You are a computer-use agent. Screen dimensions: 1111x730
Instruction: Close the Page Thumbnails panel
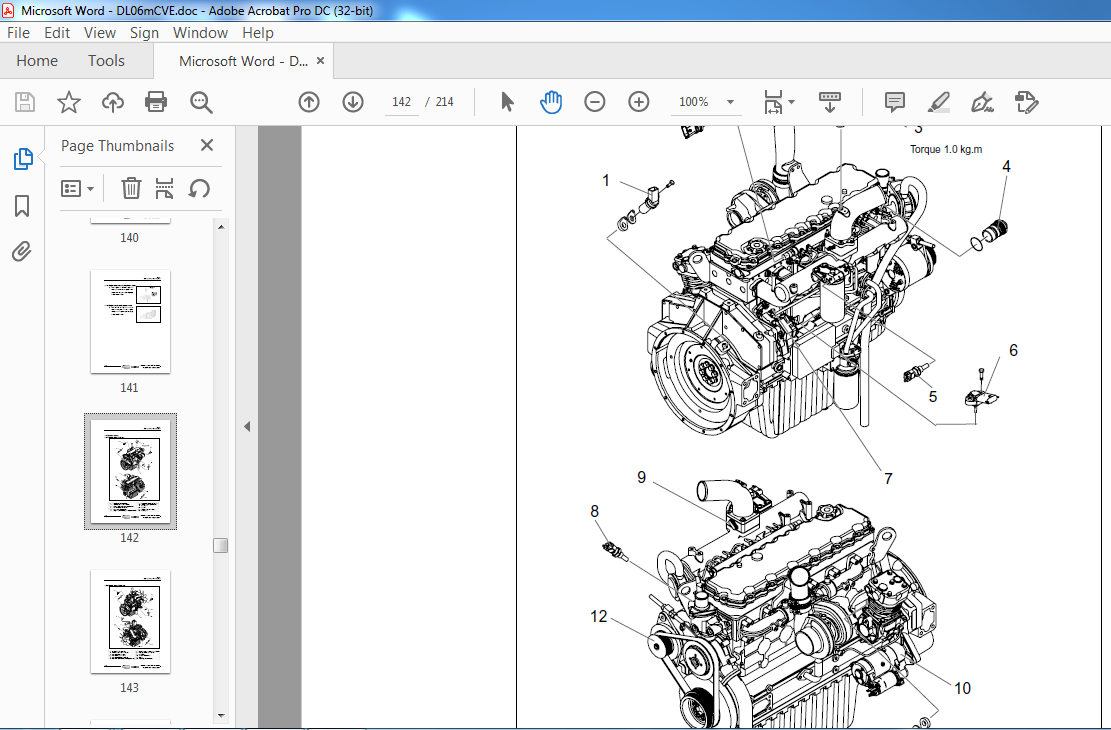click(x=207, y=145)
